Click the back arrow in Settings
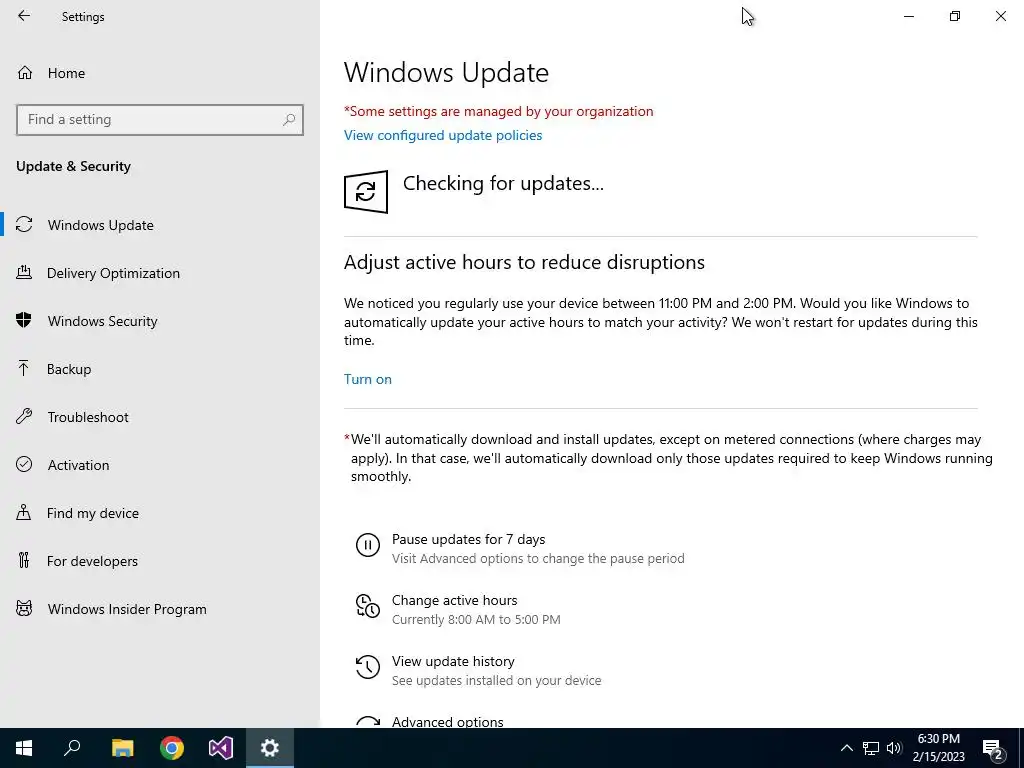 point(24,16)
